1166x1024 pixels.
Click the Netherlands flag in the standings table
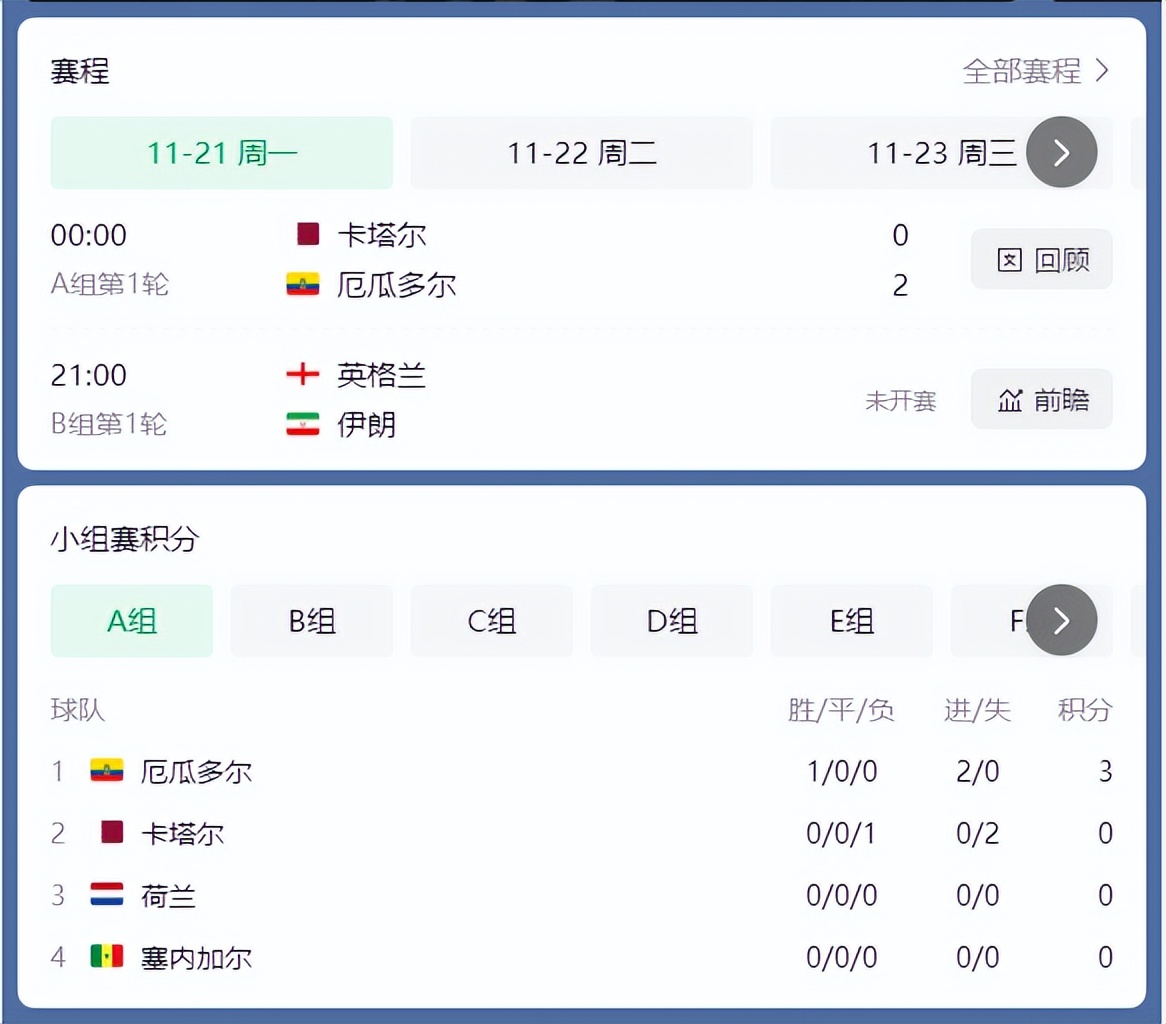(106, 895)
